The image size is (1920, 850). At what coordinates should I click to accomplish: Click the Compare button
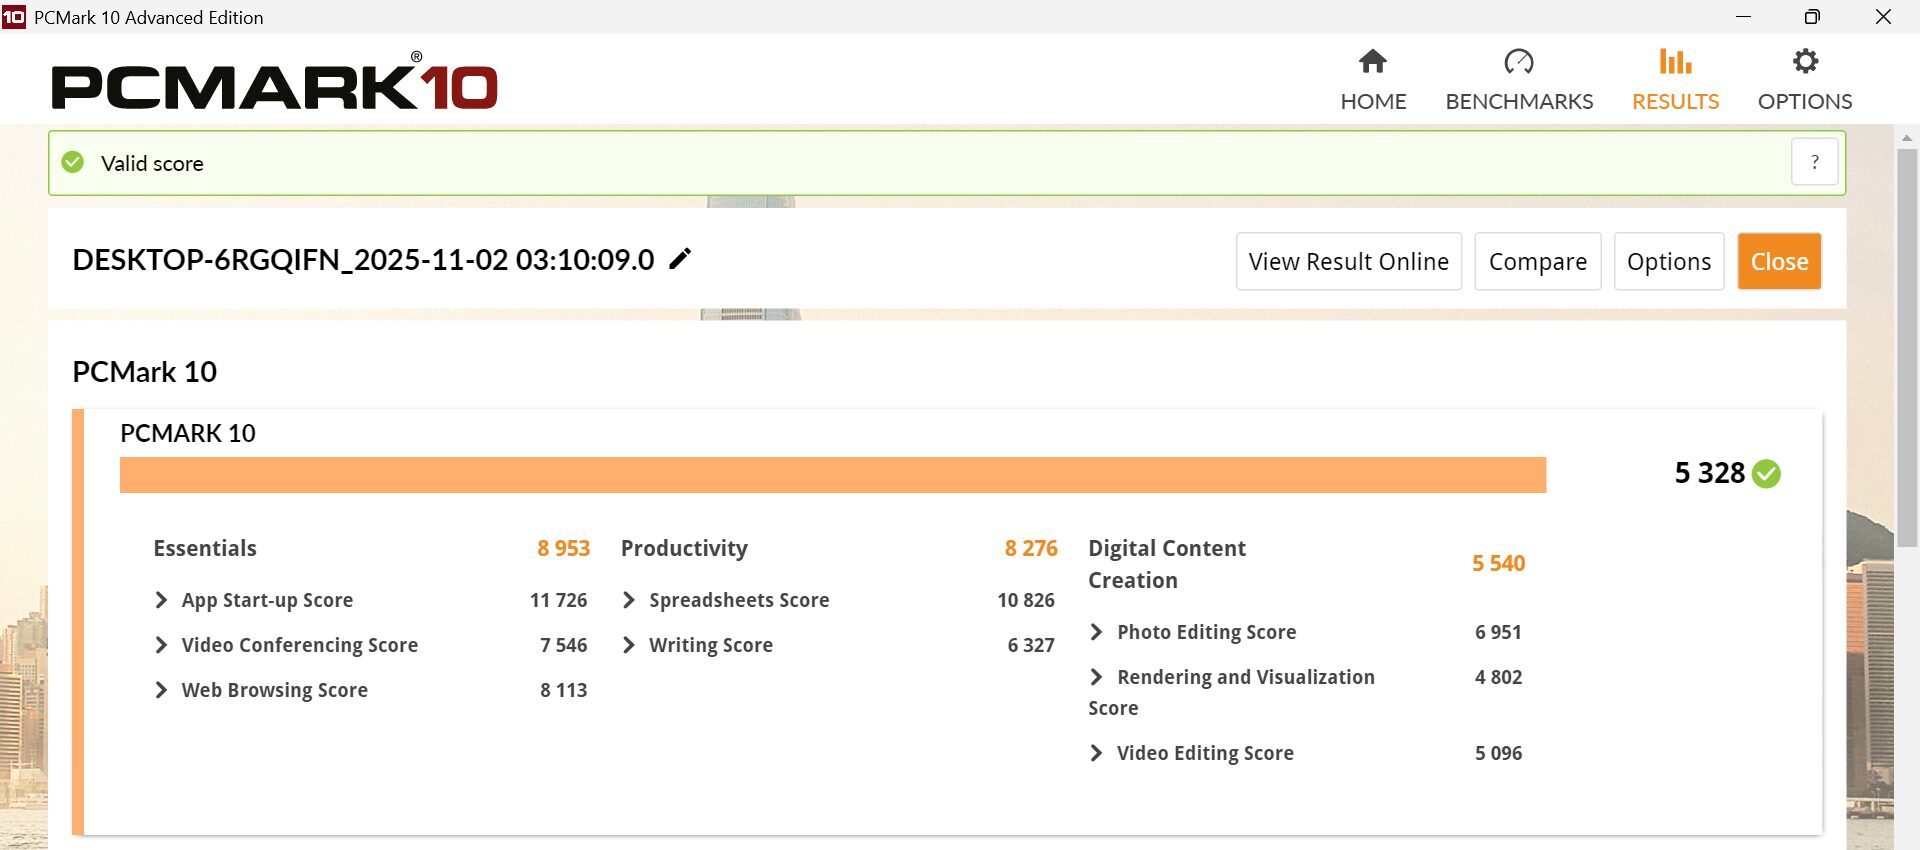point(1537,261)
